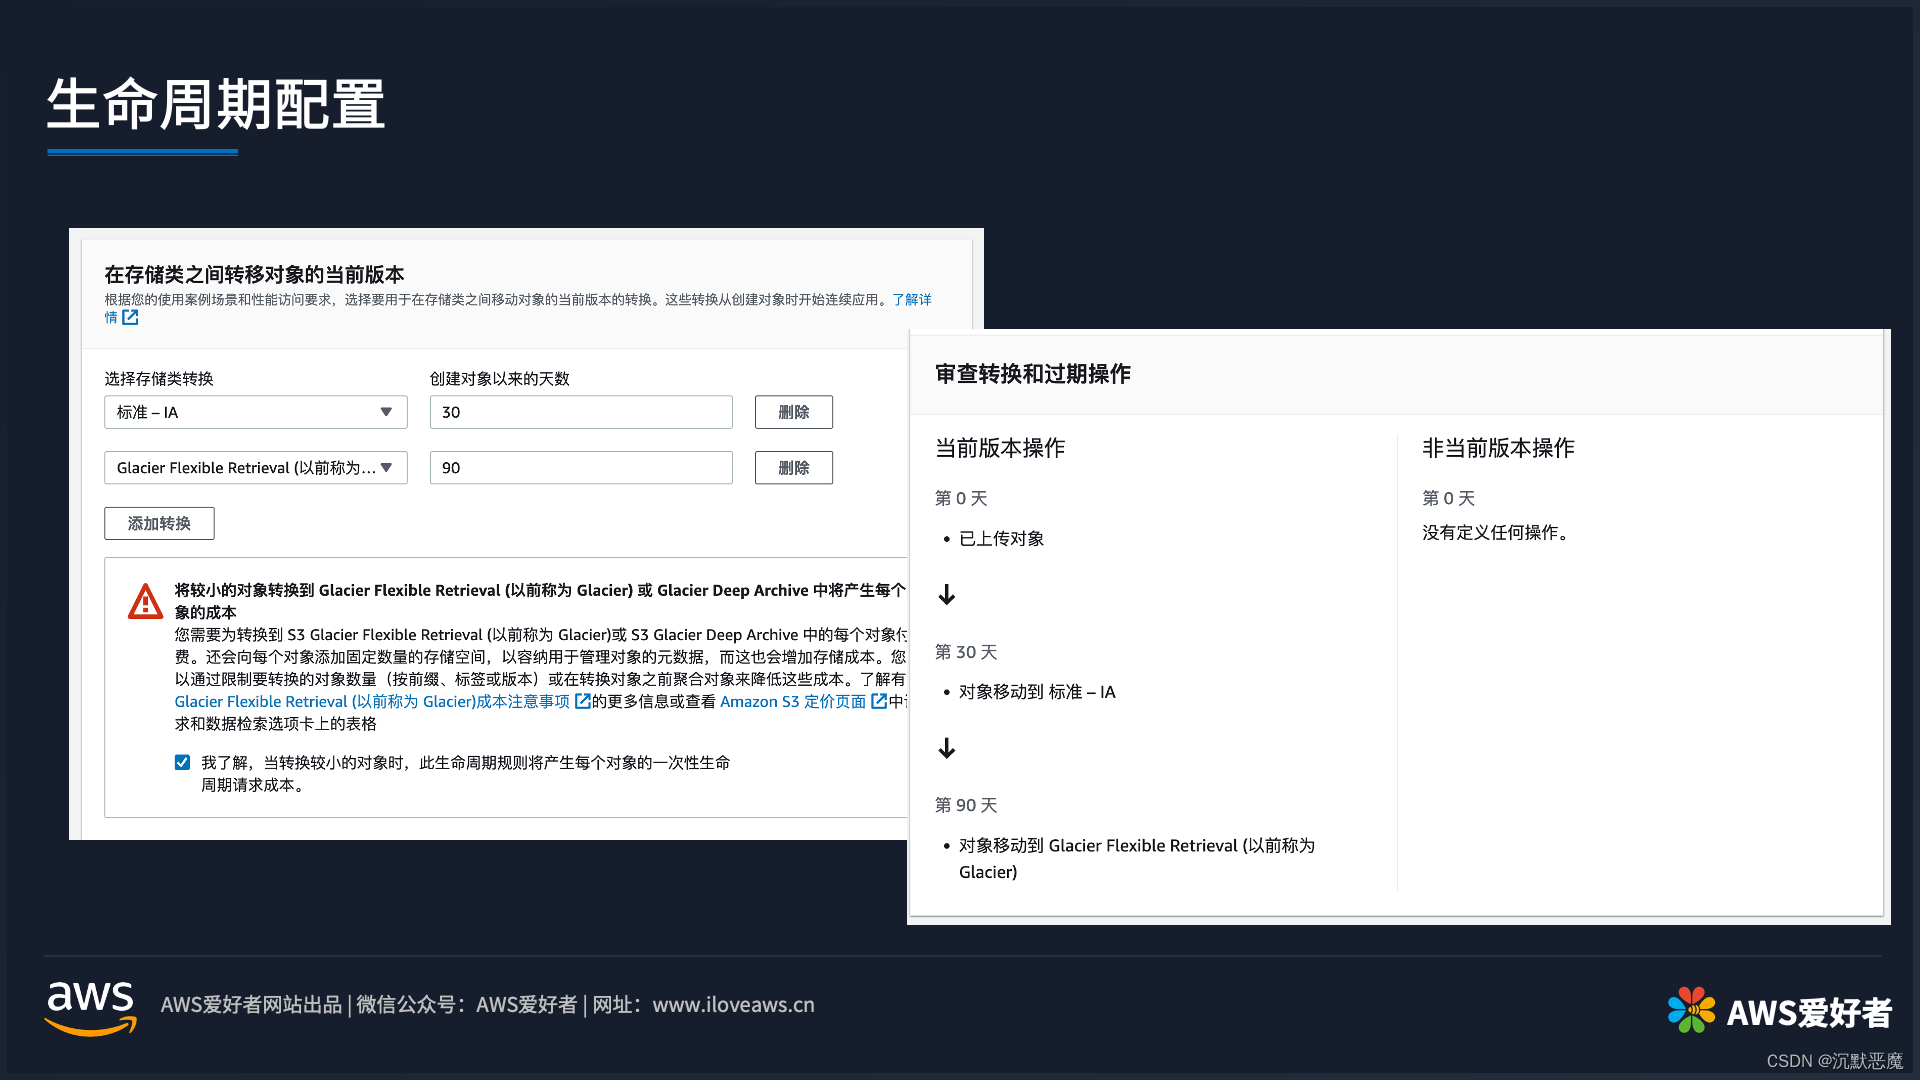Click the 第 90 天 label
Image resolution: width=1920 pixels, height=1080 pixels.
[966, 805]
